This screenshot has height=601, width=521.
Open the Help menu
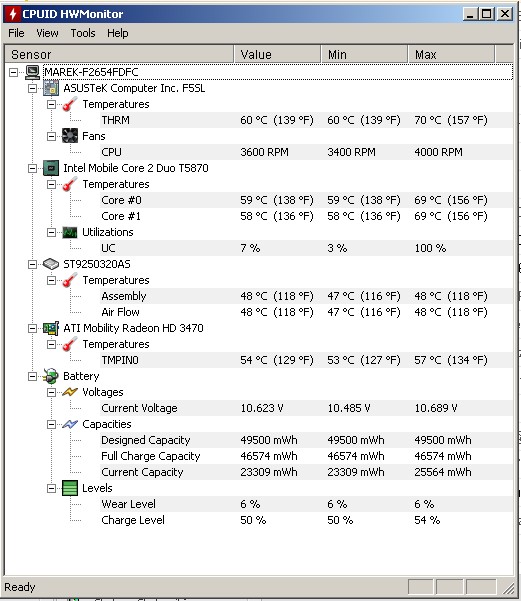(x=118, y=33)
